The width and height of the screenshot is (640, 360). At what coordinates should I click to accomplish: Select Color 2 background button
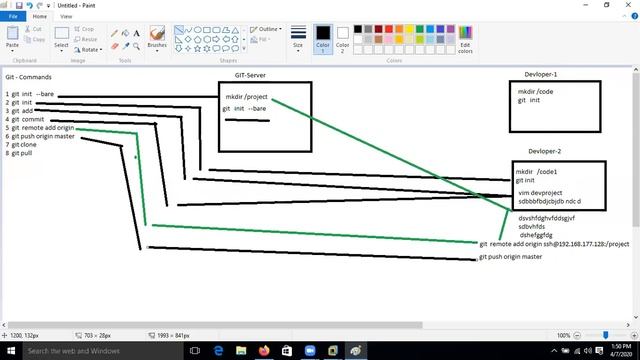coord(342,39)
